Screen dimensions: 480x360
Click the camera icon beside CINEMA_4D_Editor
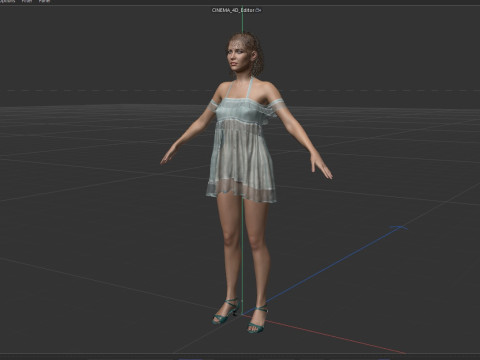pos(259,10)
